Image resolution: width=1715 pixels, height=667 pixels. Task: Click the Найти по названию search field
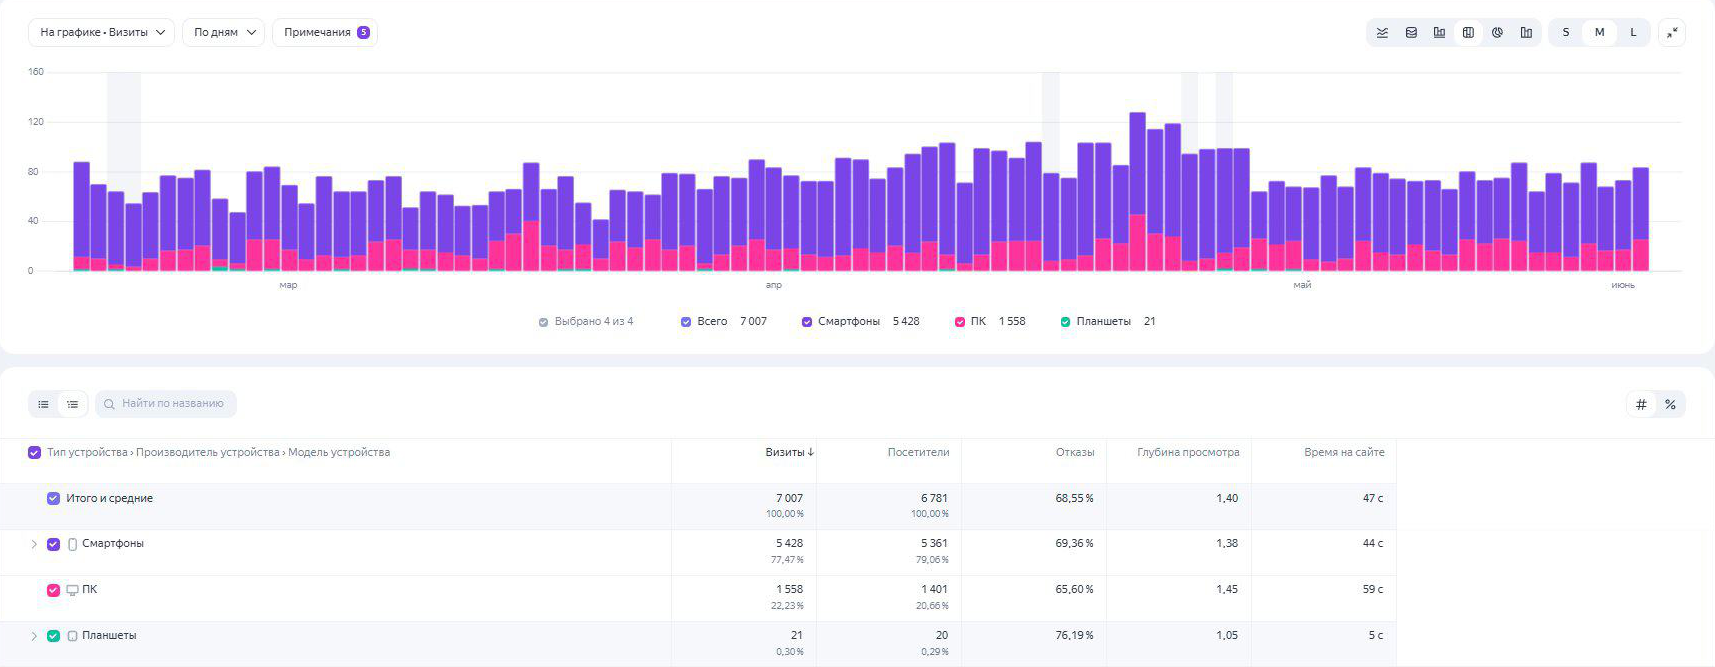tap(166, 404)
